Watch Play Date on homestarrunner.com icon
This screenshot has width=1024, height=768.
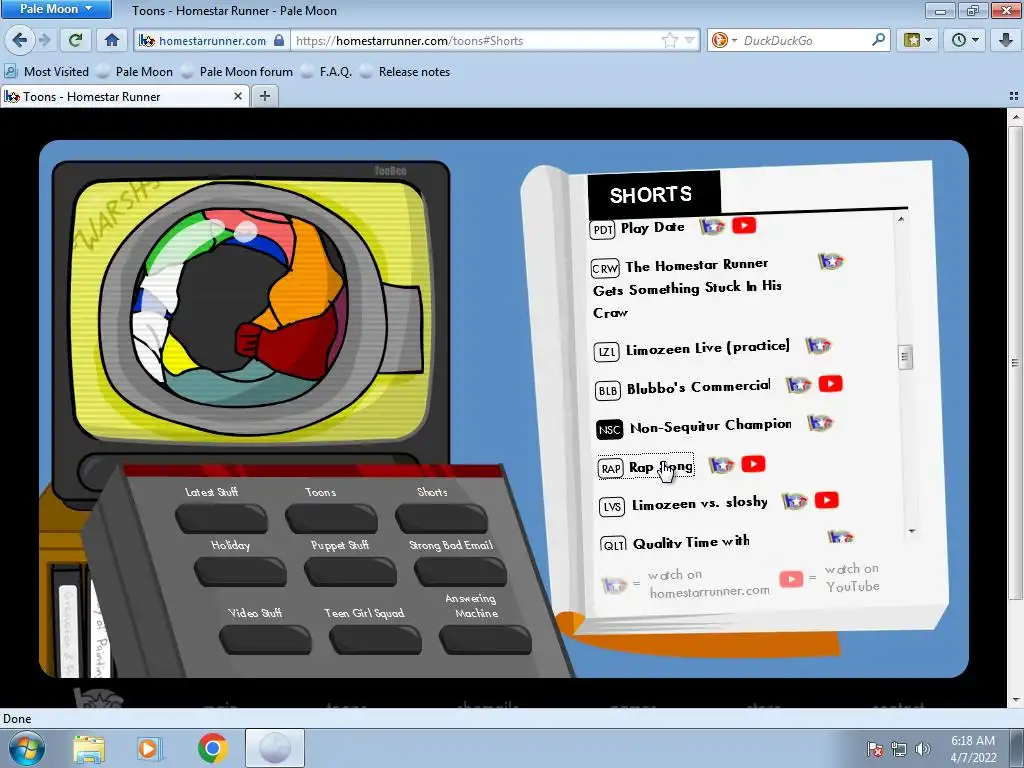712,227
